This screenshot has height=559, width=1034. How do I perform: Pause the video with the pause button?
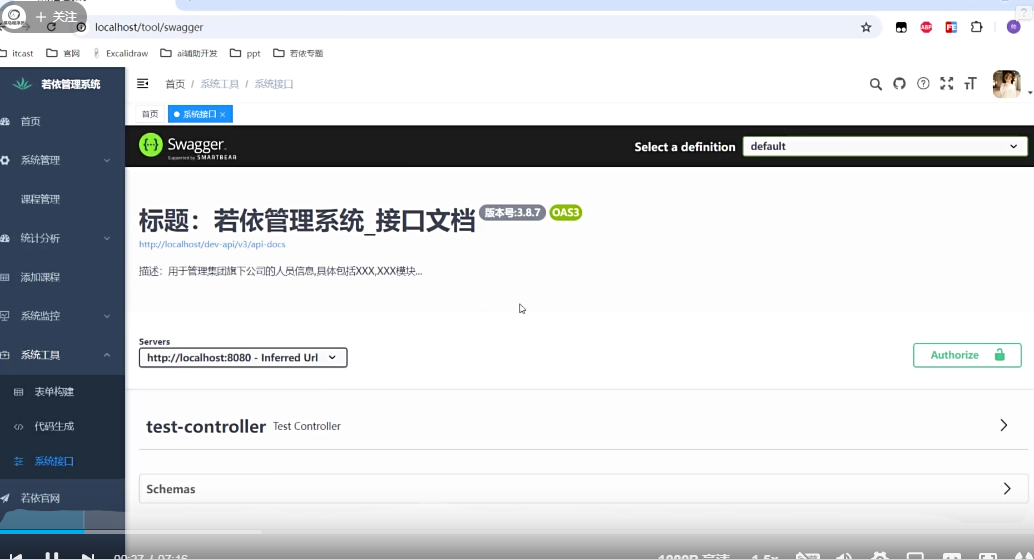pos(51,555)
